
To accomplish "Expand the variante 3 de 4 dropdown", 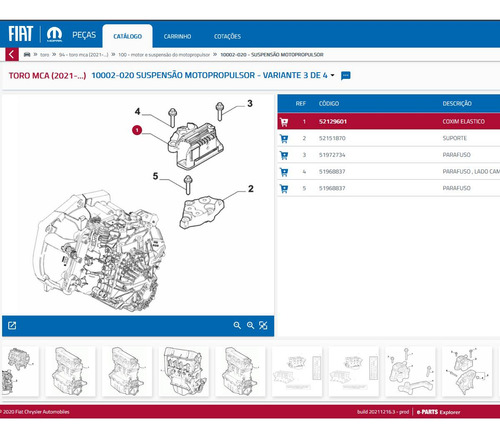I will pos(332,75).
